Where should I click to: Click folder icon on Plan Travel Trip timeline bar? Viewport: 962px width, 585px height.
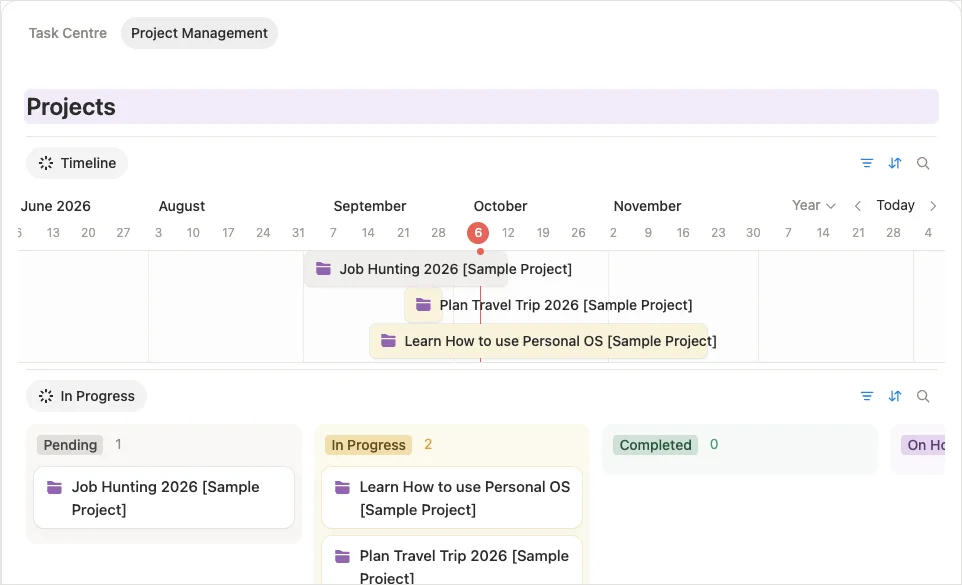pyautogui.click(x=423, y=305)
